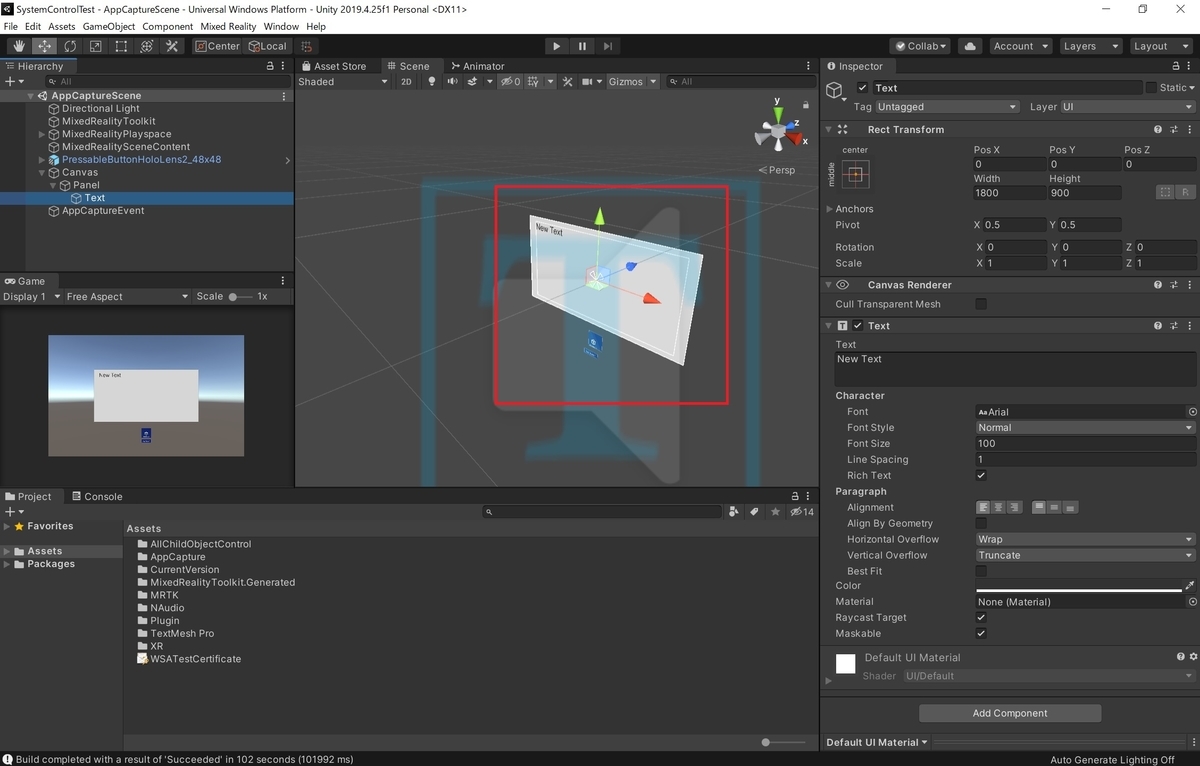This screenshot has width=1200, height=766.
Task: Lock the Hierarchy panel
Action: click(x=270, y=66)
